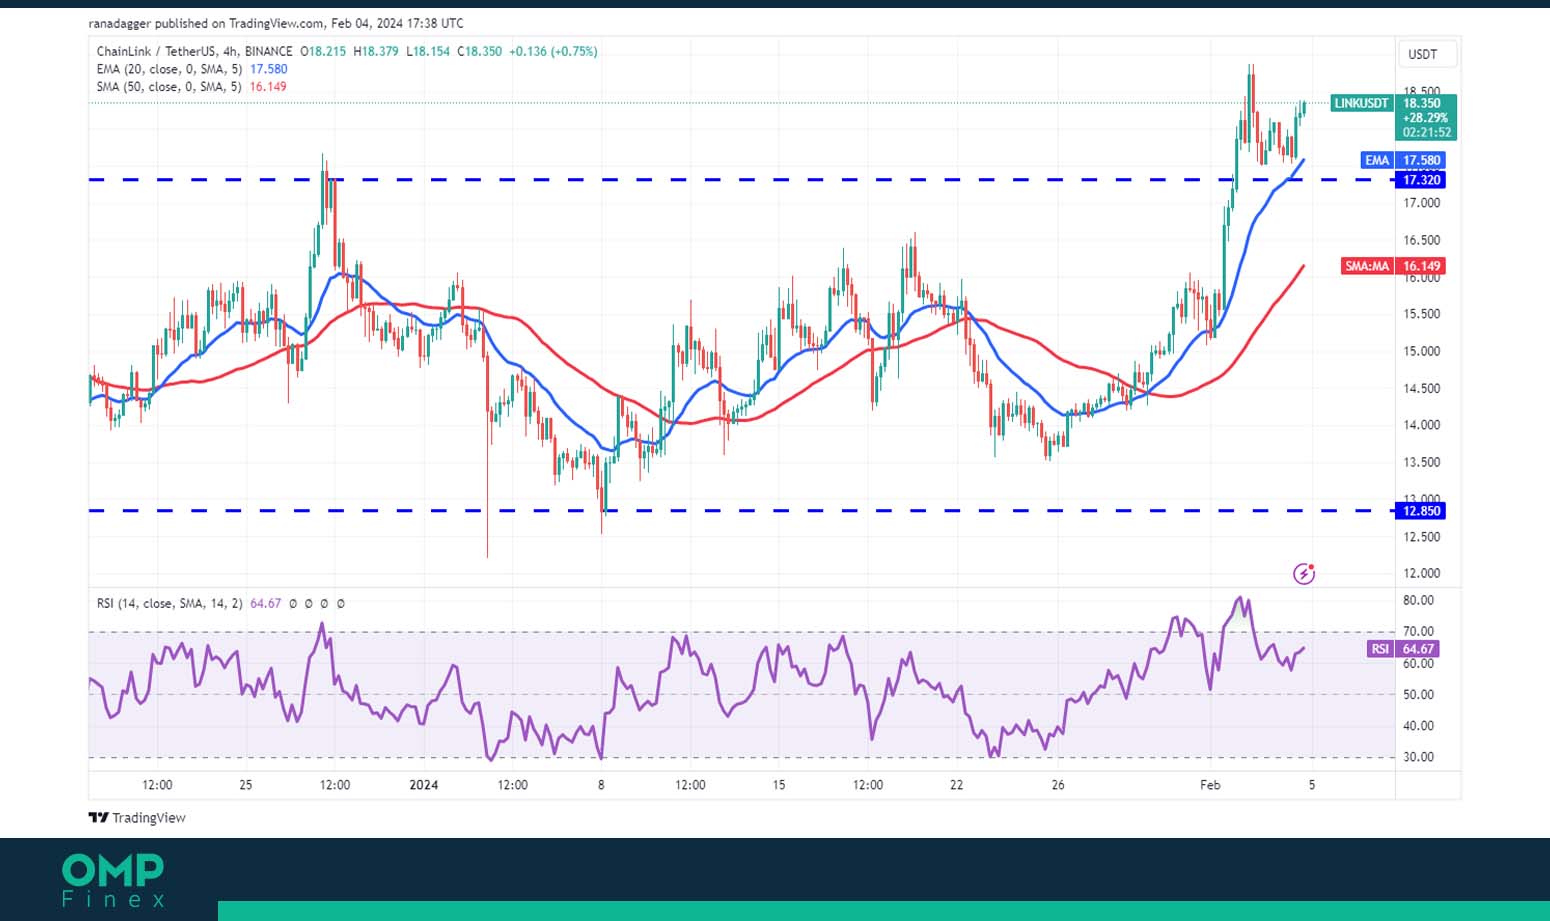Viewport: 1550px width, 921px height.
Task: Click the low value L18.154
Action: point(428,51)
